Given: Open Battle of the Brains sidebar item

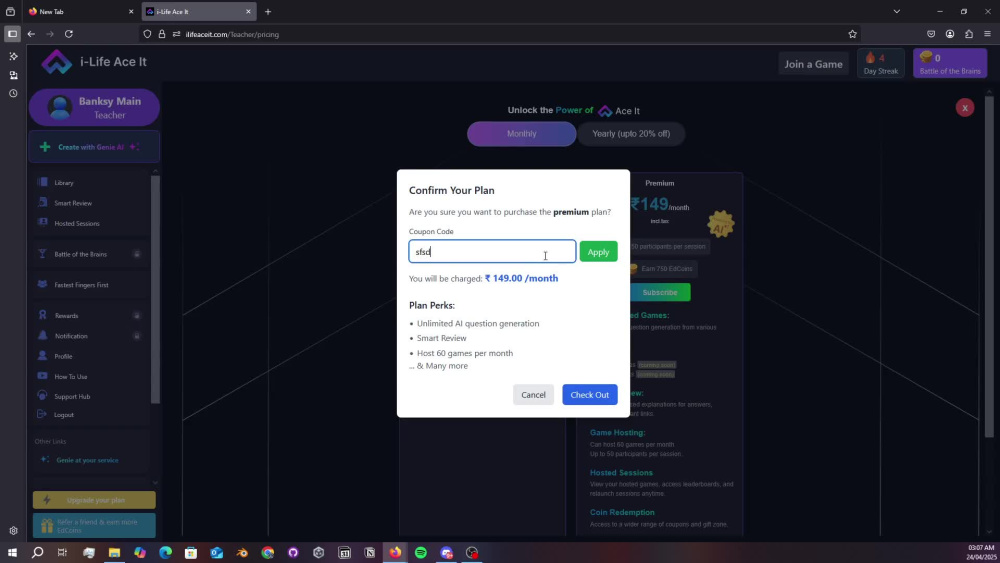Looking at the screenshot, I should click(80, 254).
